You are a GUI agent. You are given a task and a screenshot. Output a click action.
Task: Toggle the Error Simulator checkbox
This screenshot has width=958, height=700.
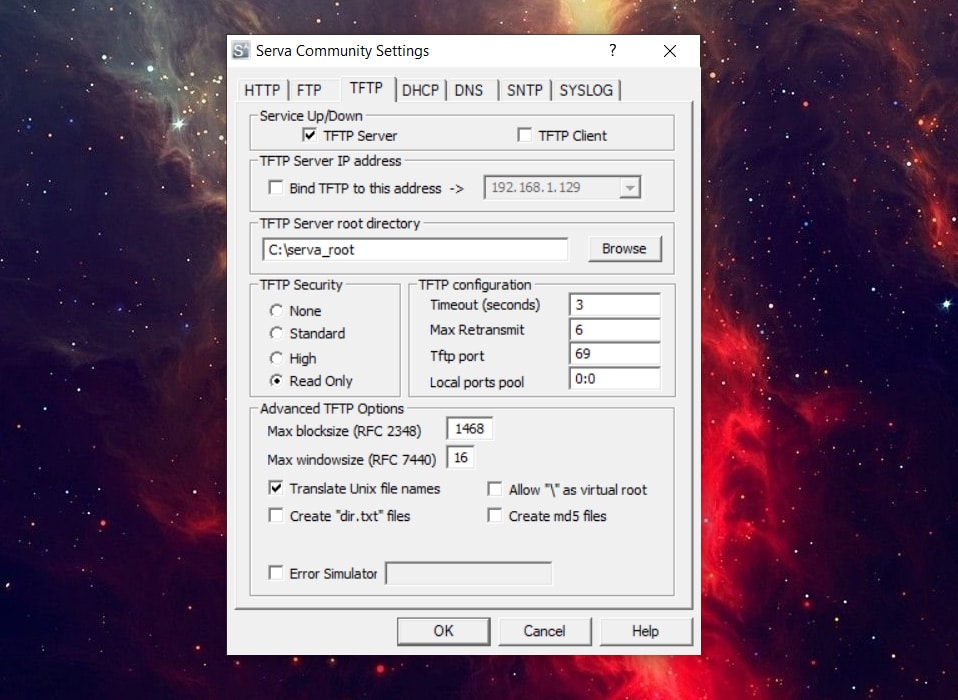pyautogui.click(x=276, y=573)
